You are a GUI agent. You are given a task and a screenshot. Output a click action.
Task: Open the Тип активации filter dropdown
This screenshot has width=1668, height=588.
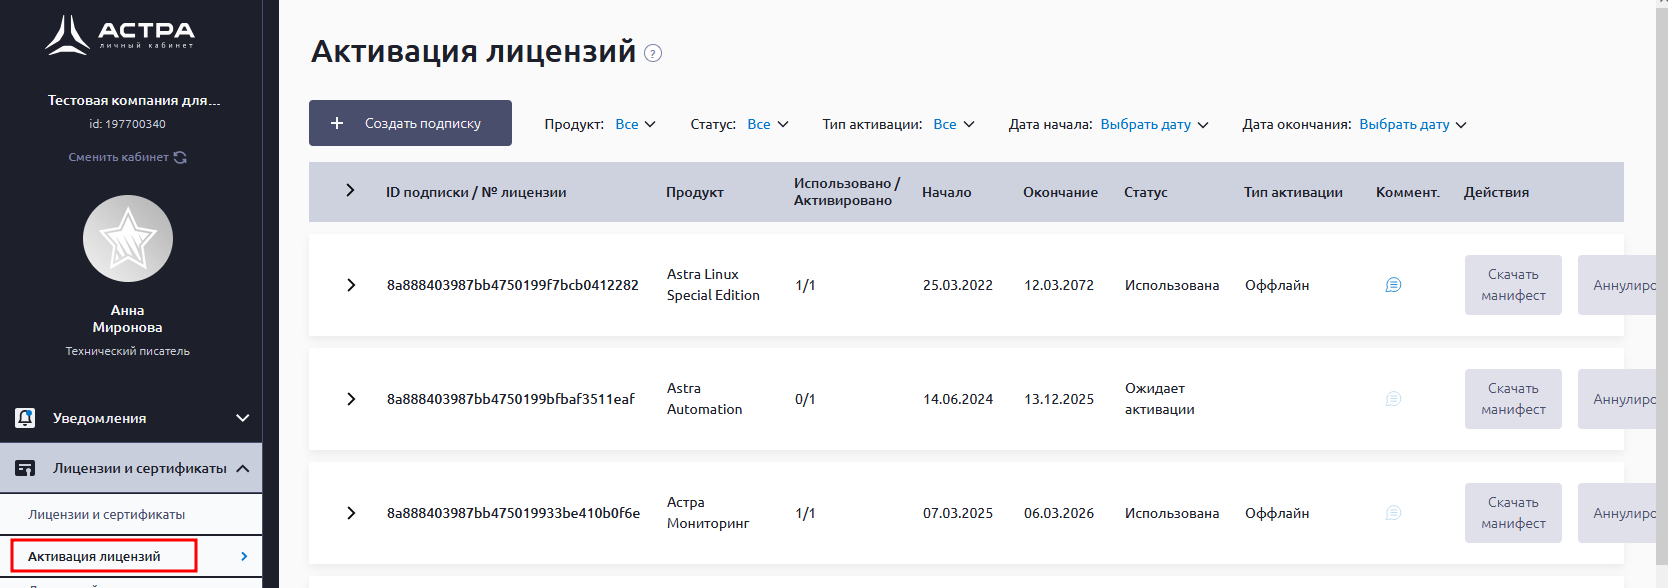953,125
